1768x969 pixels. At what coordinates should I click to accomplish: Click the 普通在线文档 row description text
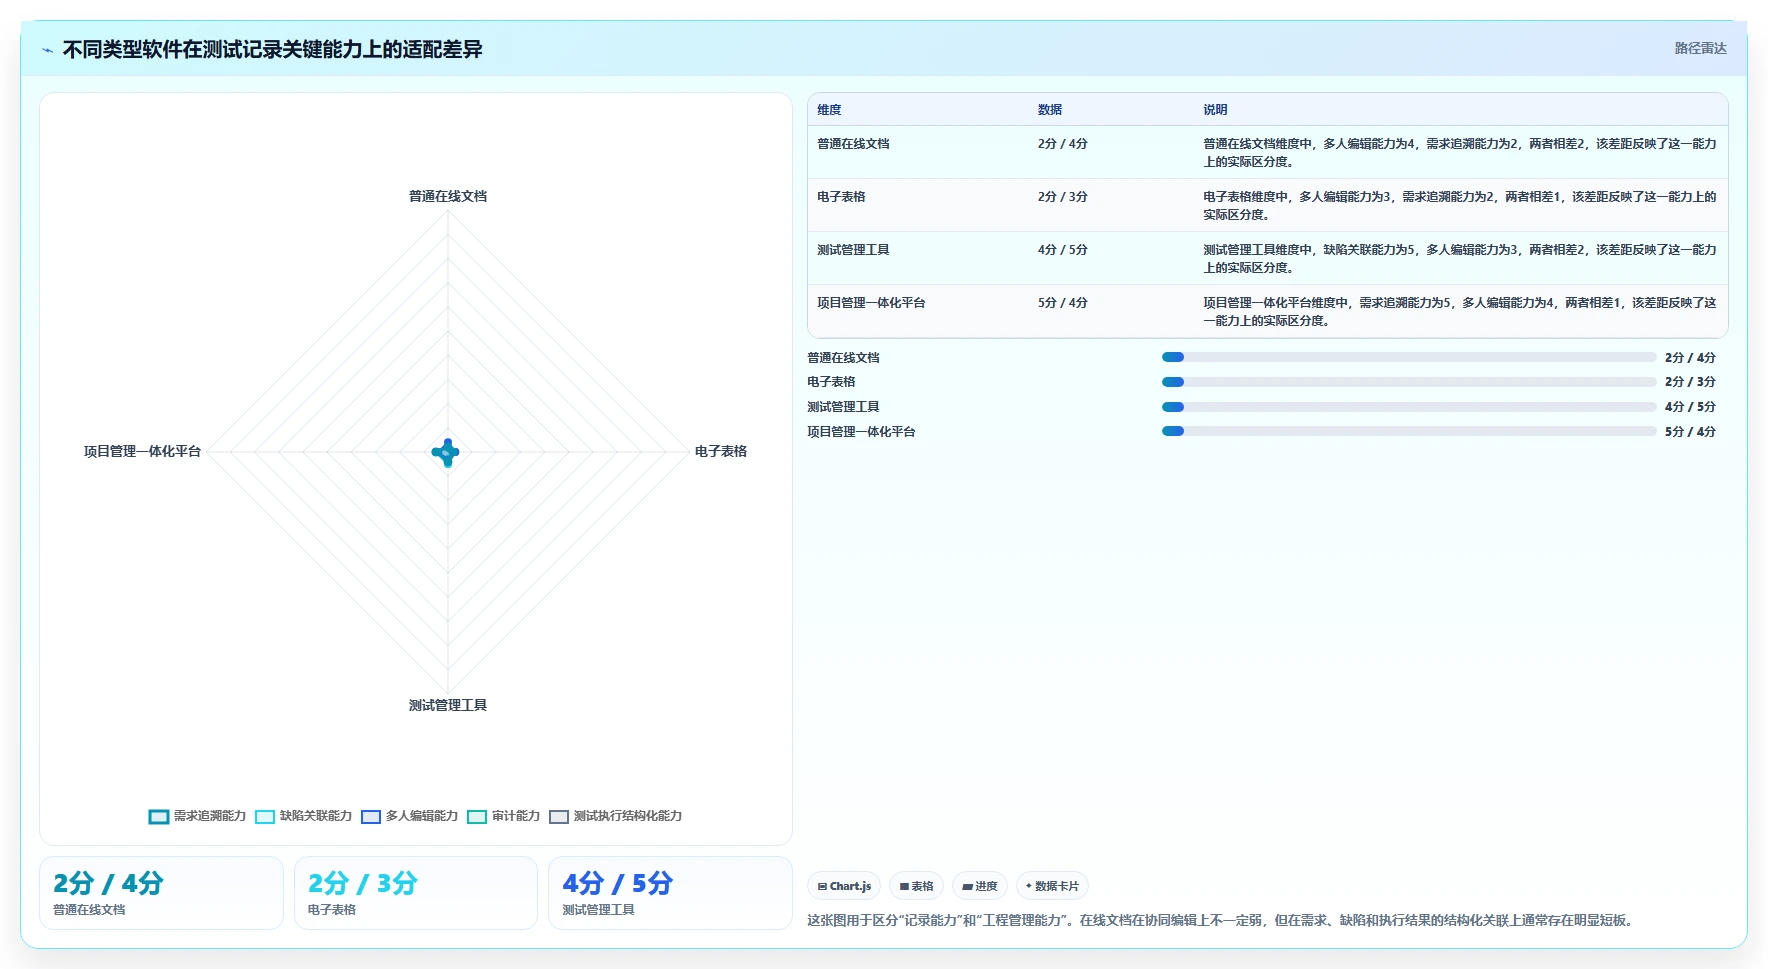click(x=1460, y=153)
